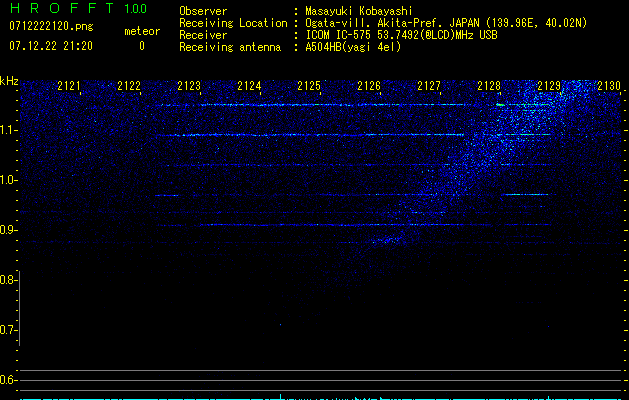Click the 2125 time marker
This screenshot has height=400, width=629.
[x=309, y=86]
